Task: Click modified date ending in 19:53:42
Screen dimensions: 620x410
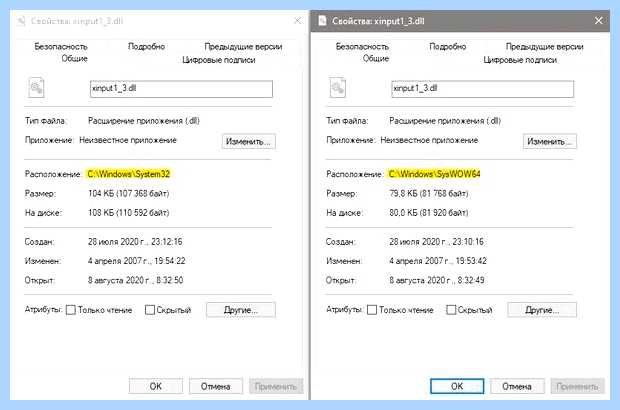Action: click(x=438, y=261)
